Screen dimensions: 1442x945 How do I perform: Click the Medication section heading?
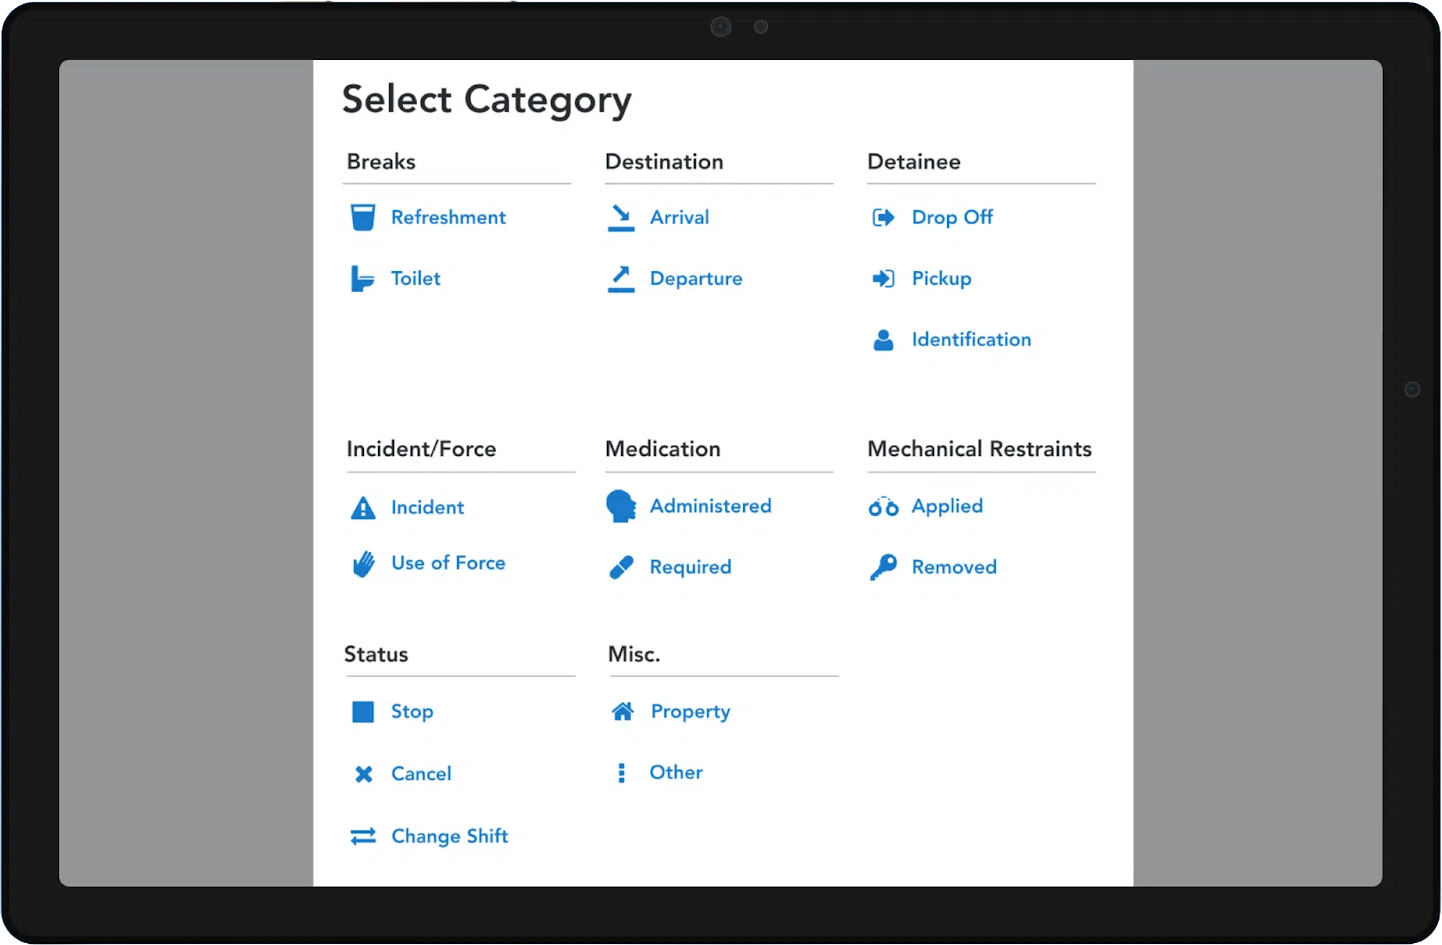tap(663, 449)
